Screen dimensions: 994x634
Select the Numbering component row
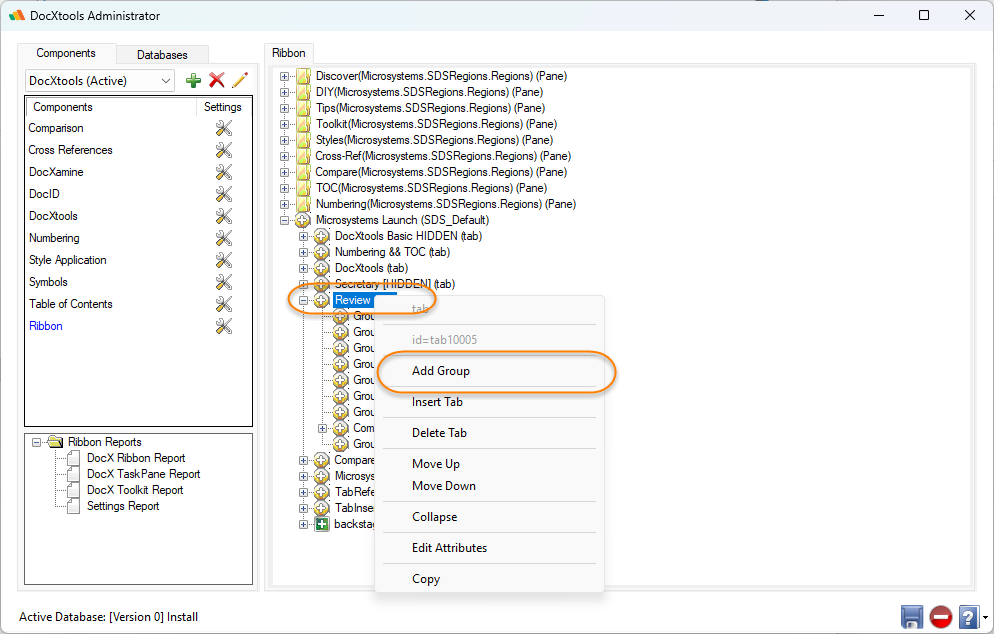pyautogui.click(x=54, y=238)
